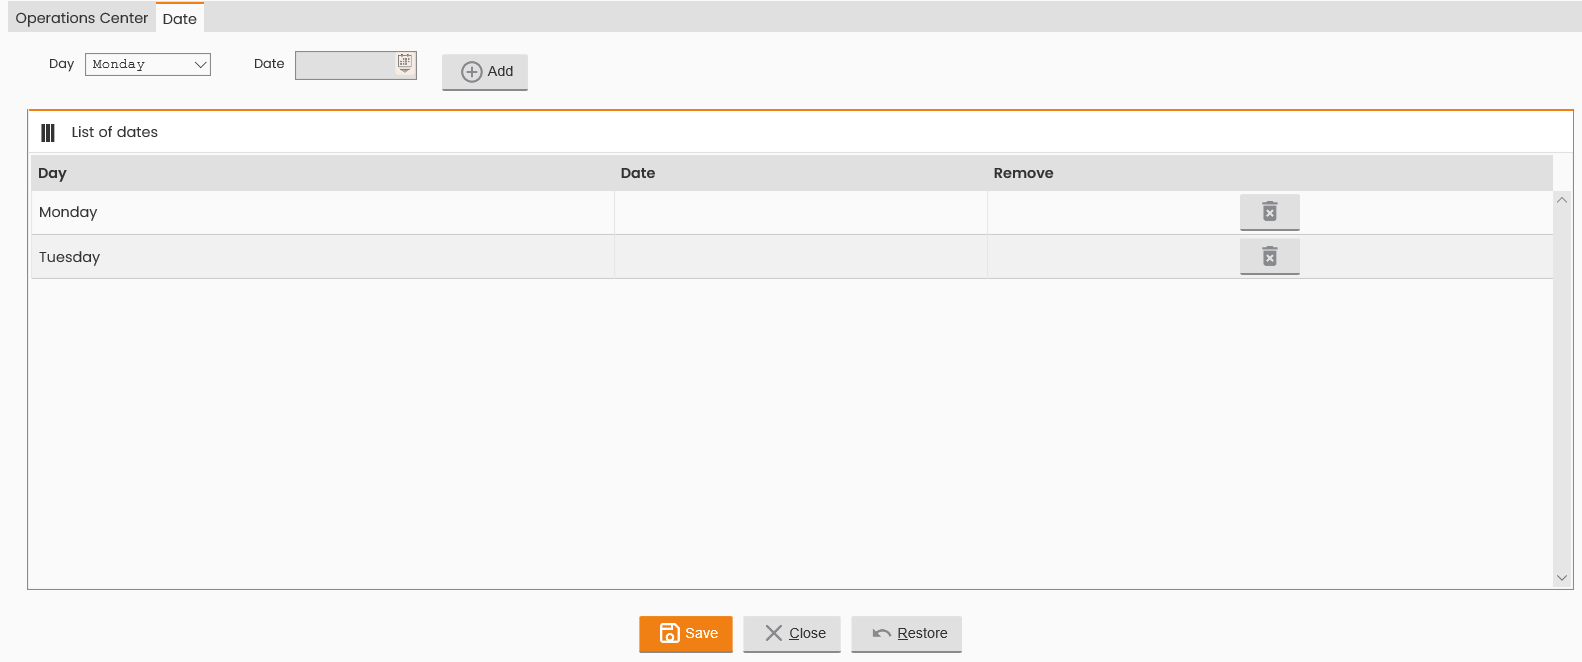Restore the previous date values

point(906,634)
